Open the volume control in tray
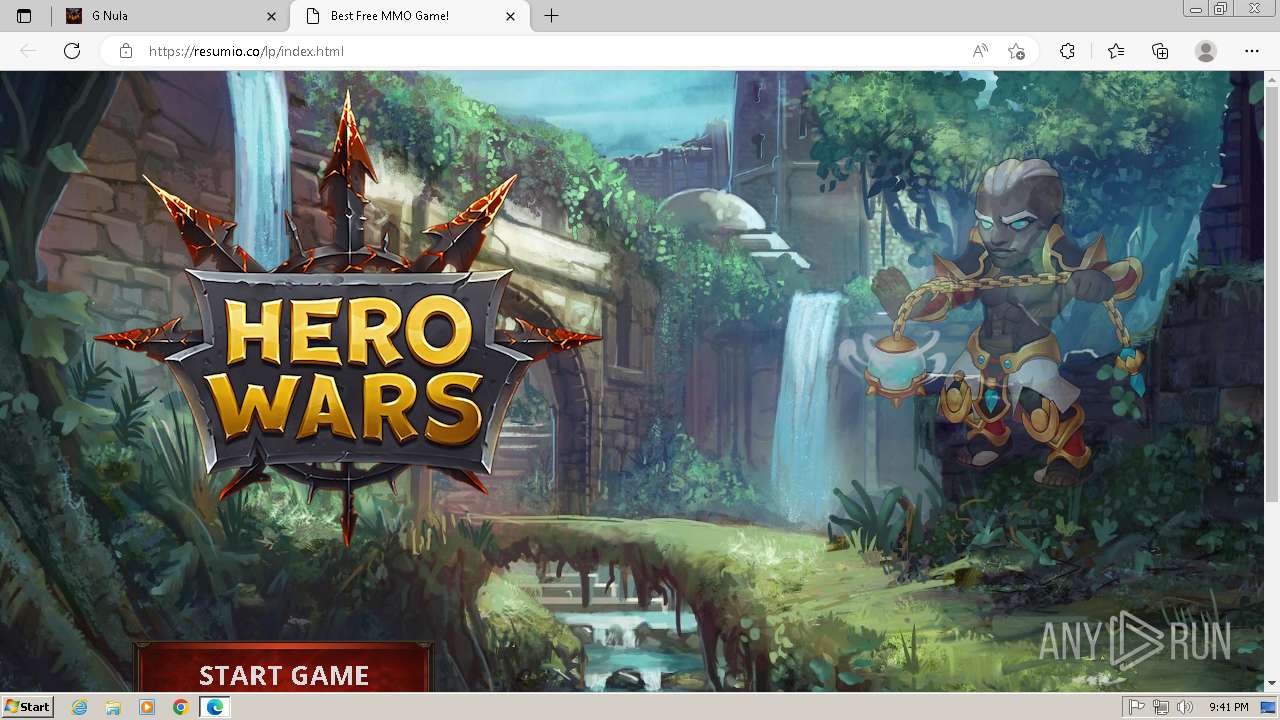Viewport: 1280px width, 720px height. (1185, 707)
